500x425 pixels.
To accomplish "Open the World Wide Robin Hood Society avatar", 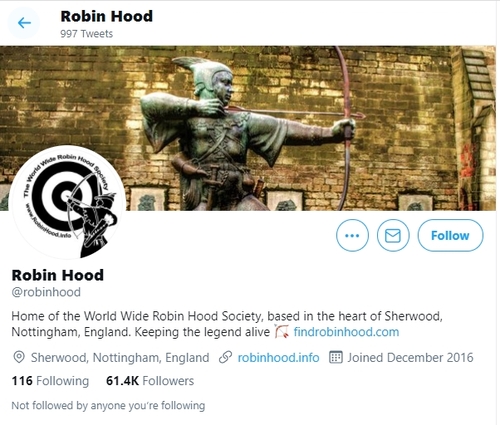I will 68,203.
